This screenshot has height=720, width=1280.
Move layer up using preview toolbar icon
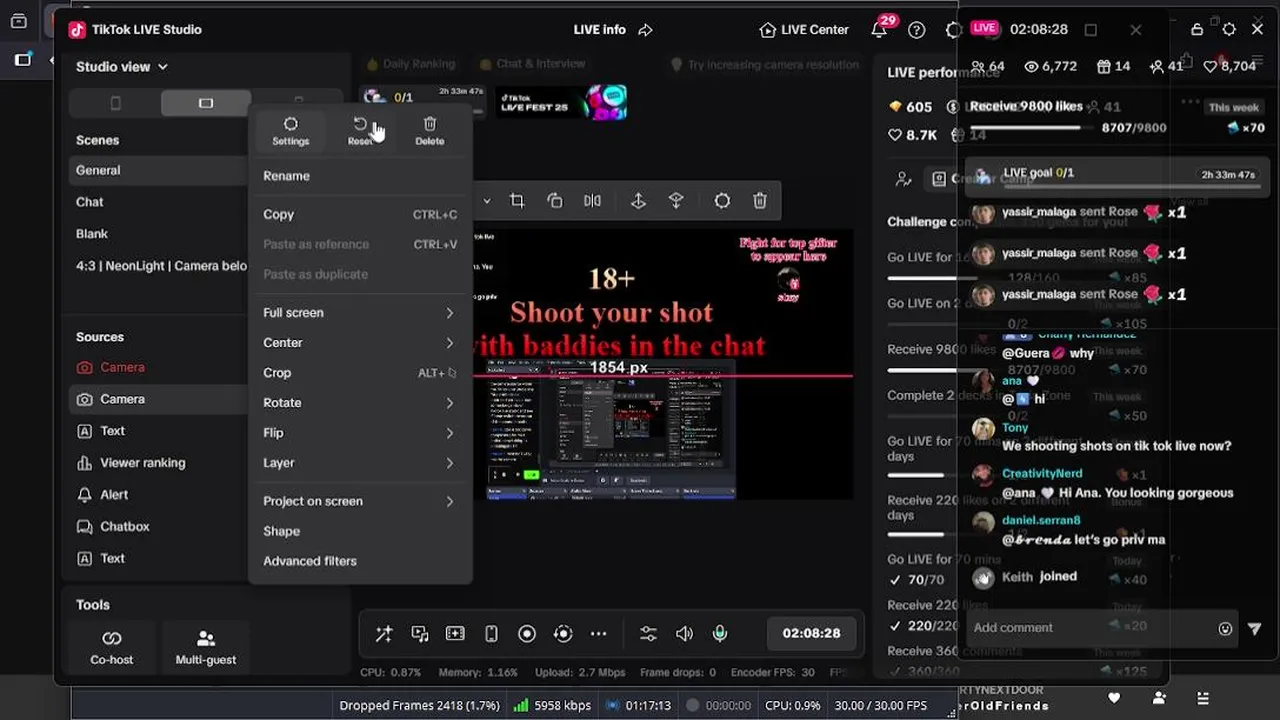638,201
